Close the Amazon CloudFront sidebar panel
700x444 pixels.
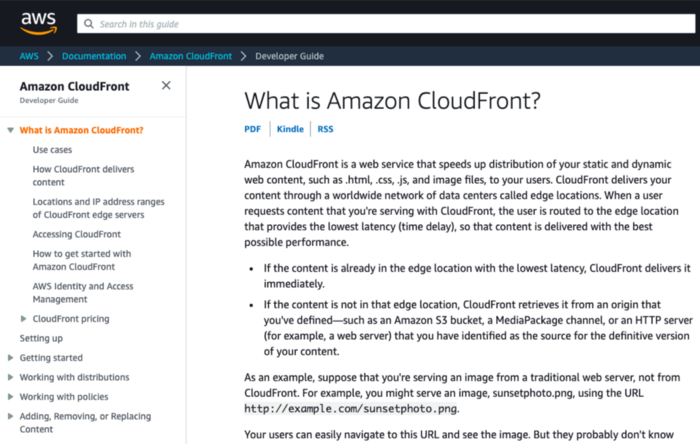click(166, 85)
